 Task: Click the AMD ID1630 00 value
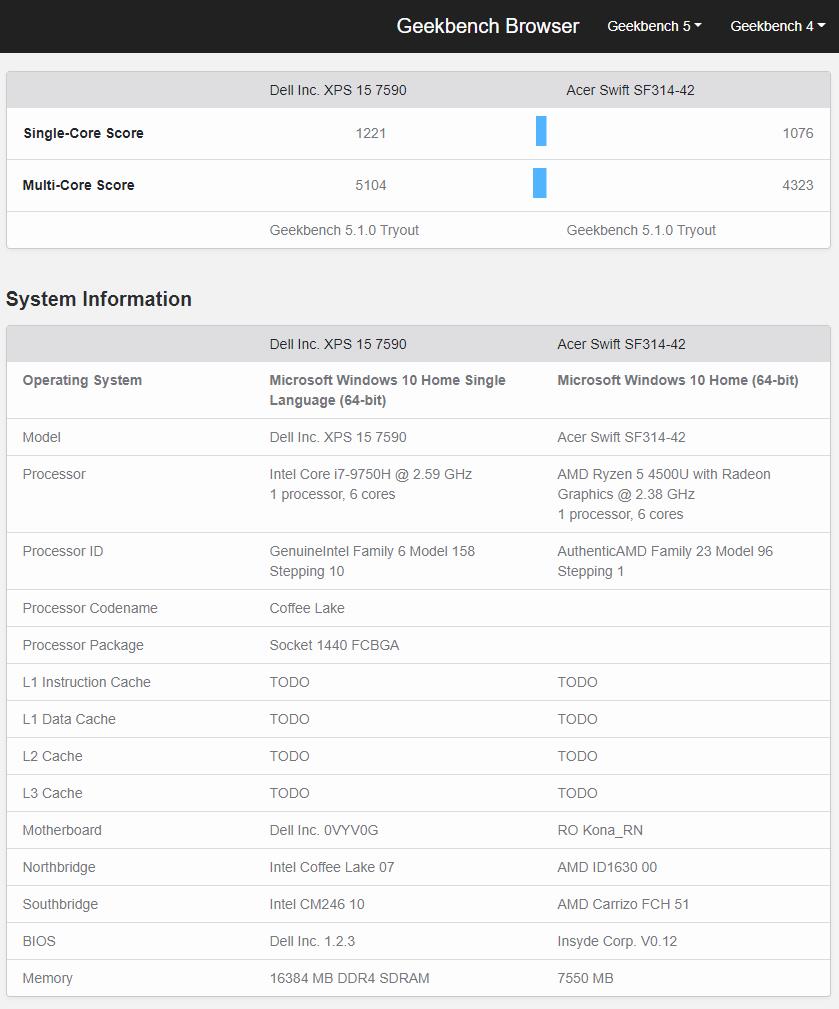click(x=607, y=867)
